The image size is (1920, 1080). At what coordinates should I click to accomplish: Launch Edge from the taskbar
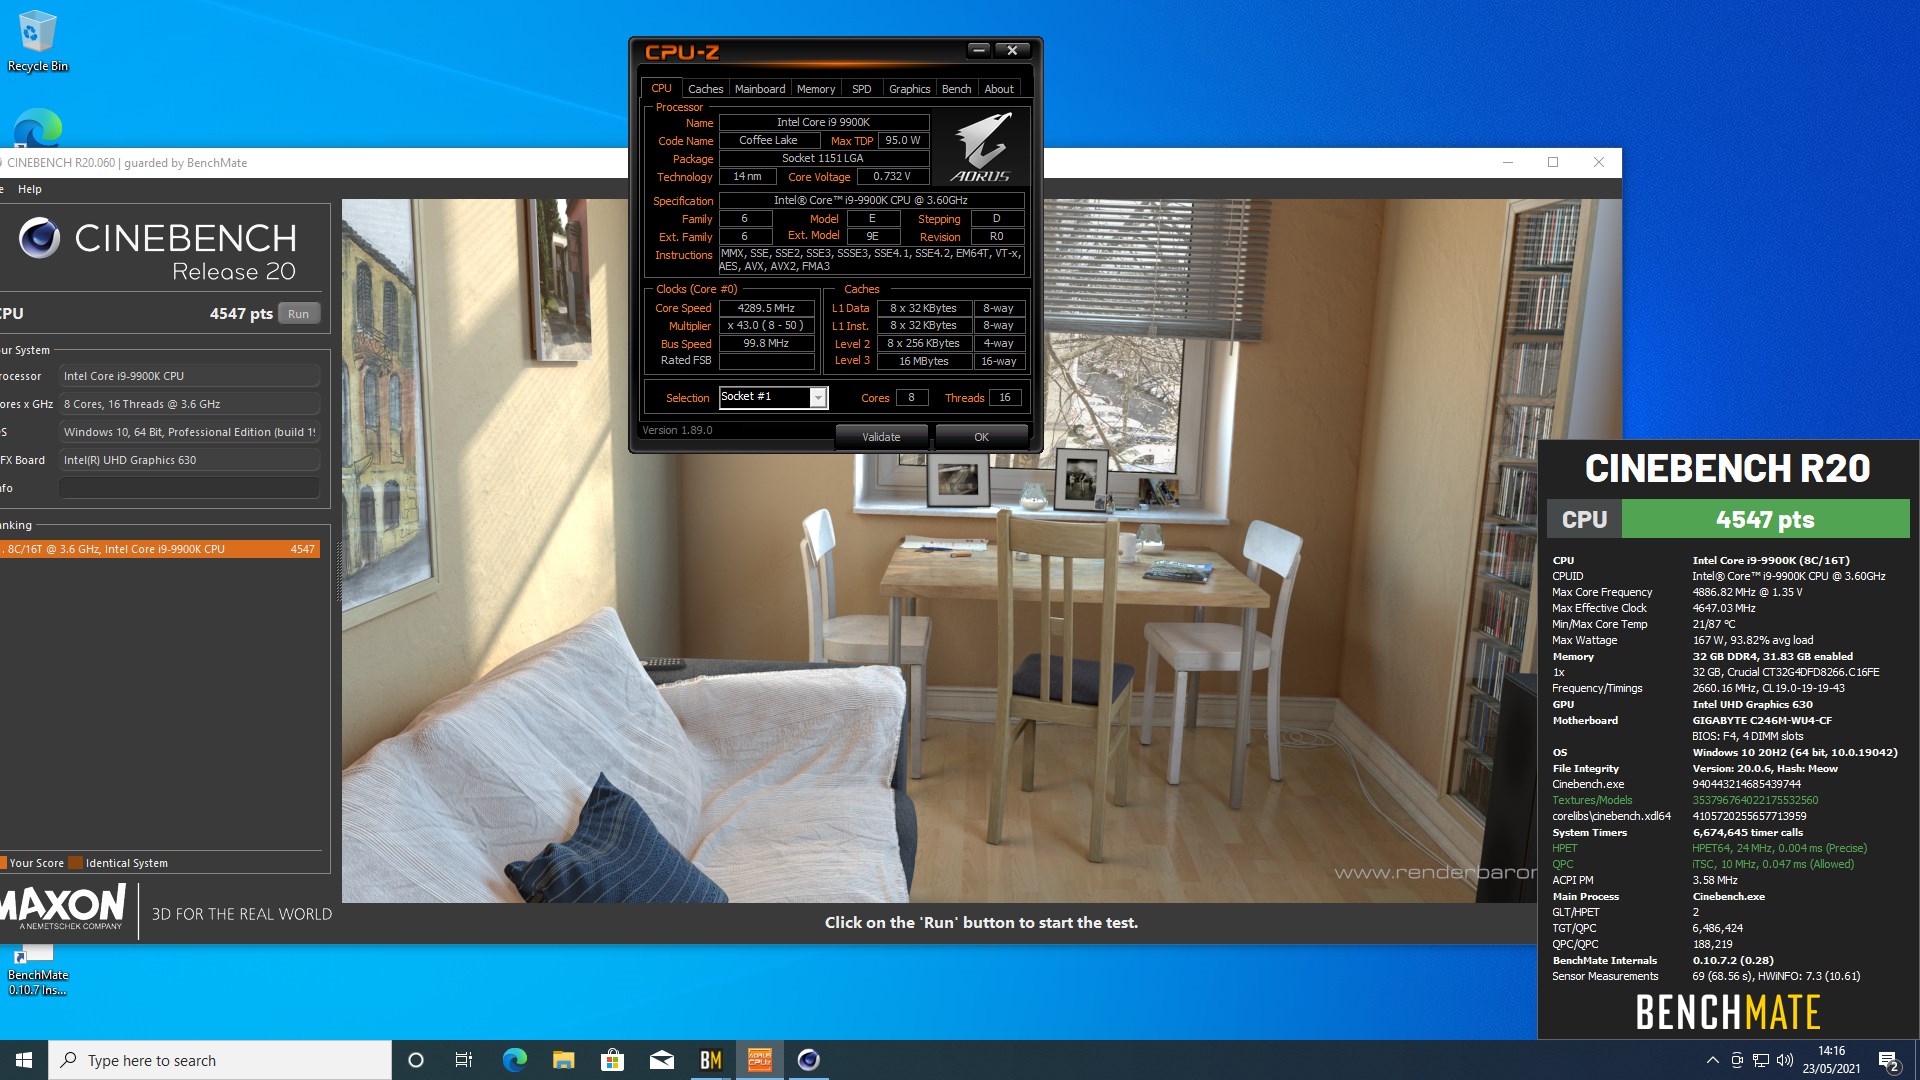pyautogui.click(x=514, y=1060)
